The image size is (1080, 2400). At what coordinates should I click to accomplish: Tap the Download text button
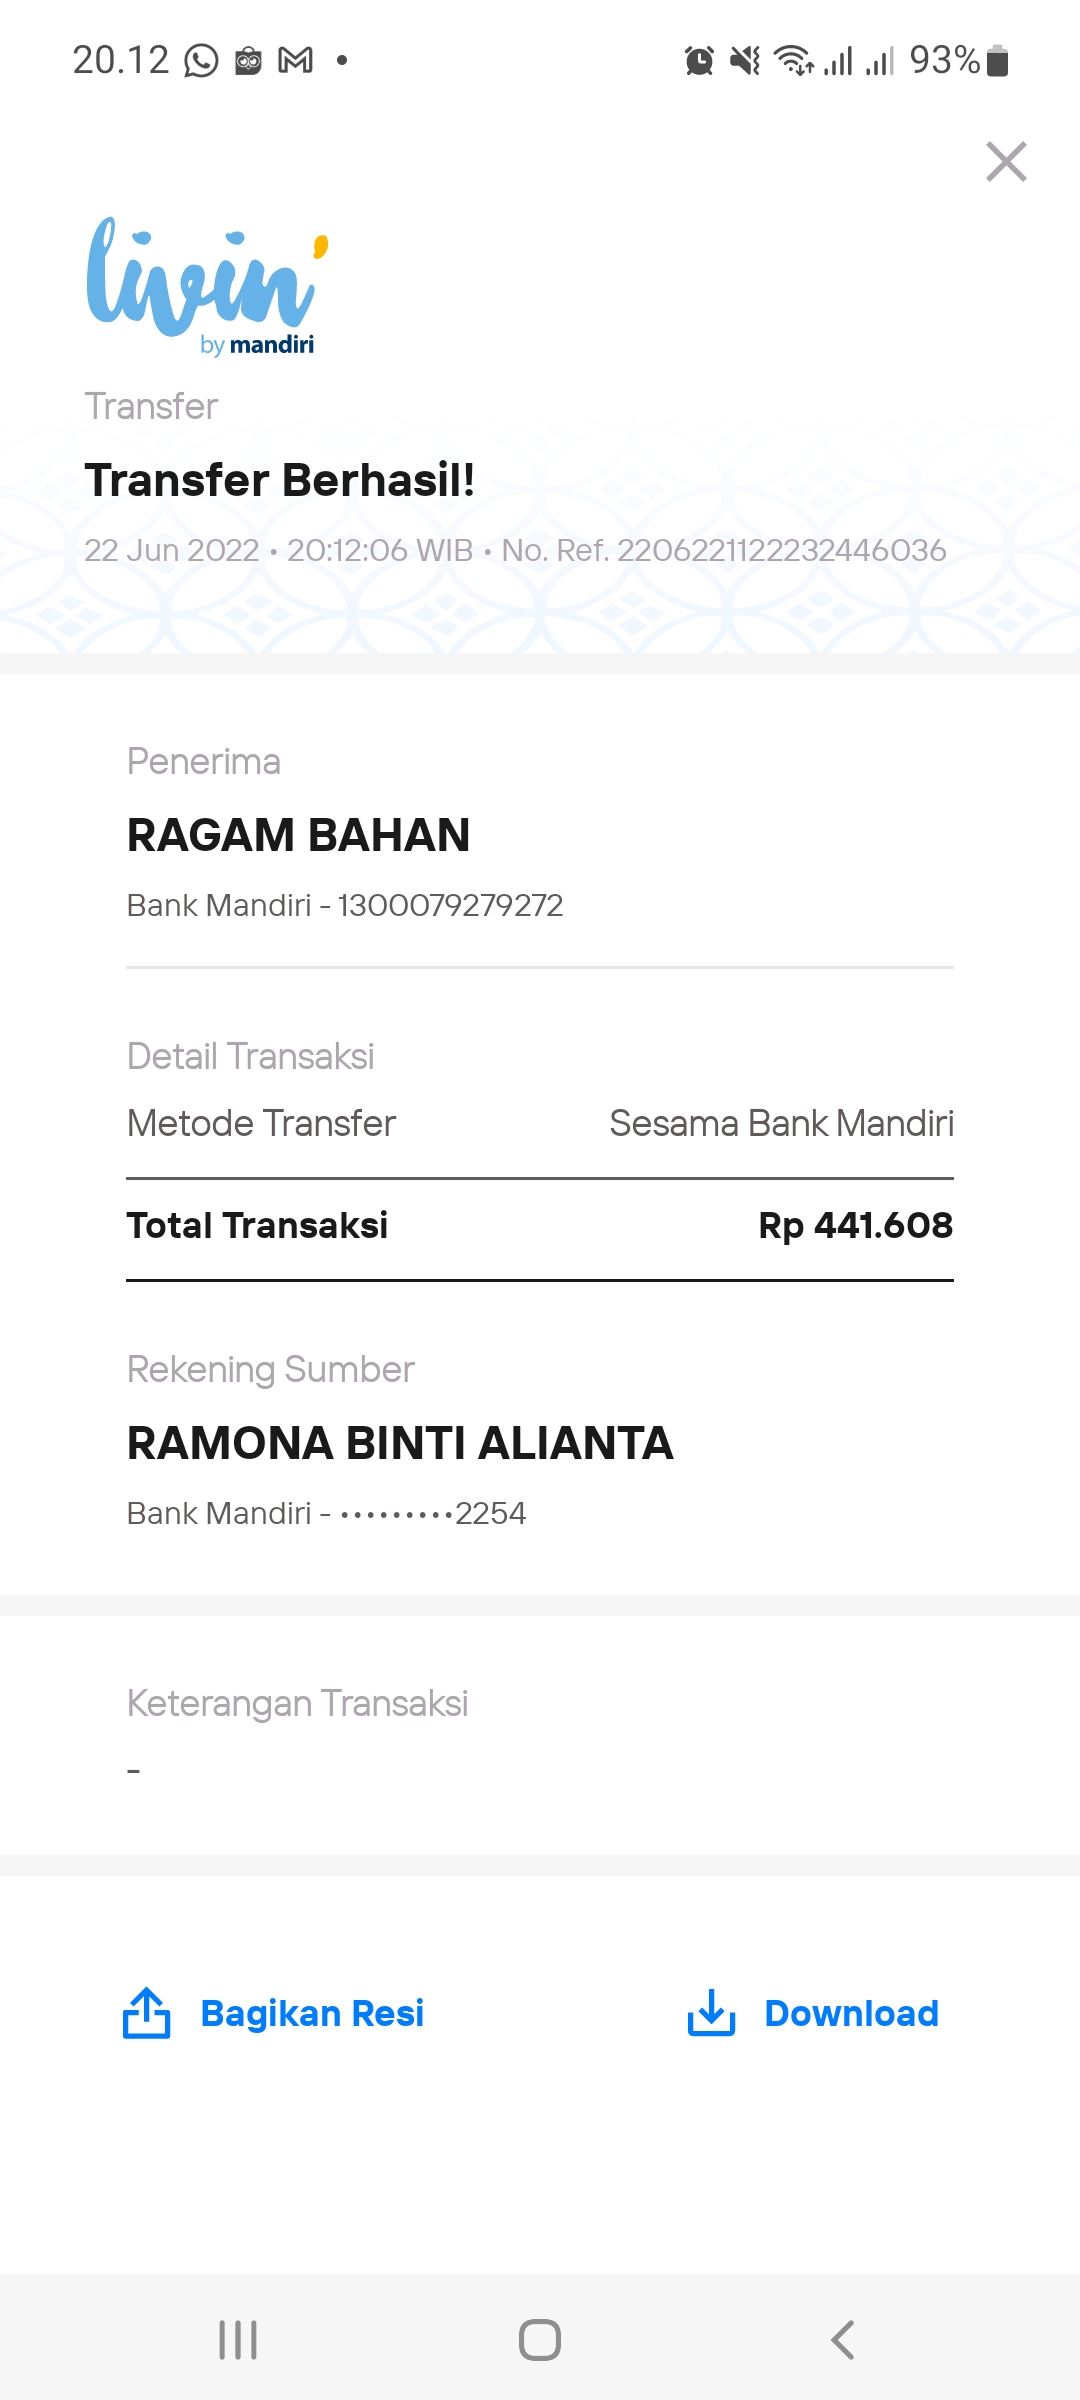851,2013
